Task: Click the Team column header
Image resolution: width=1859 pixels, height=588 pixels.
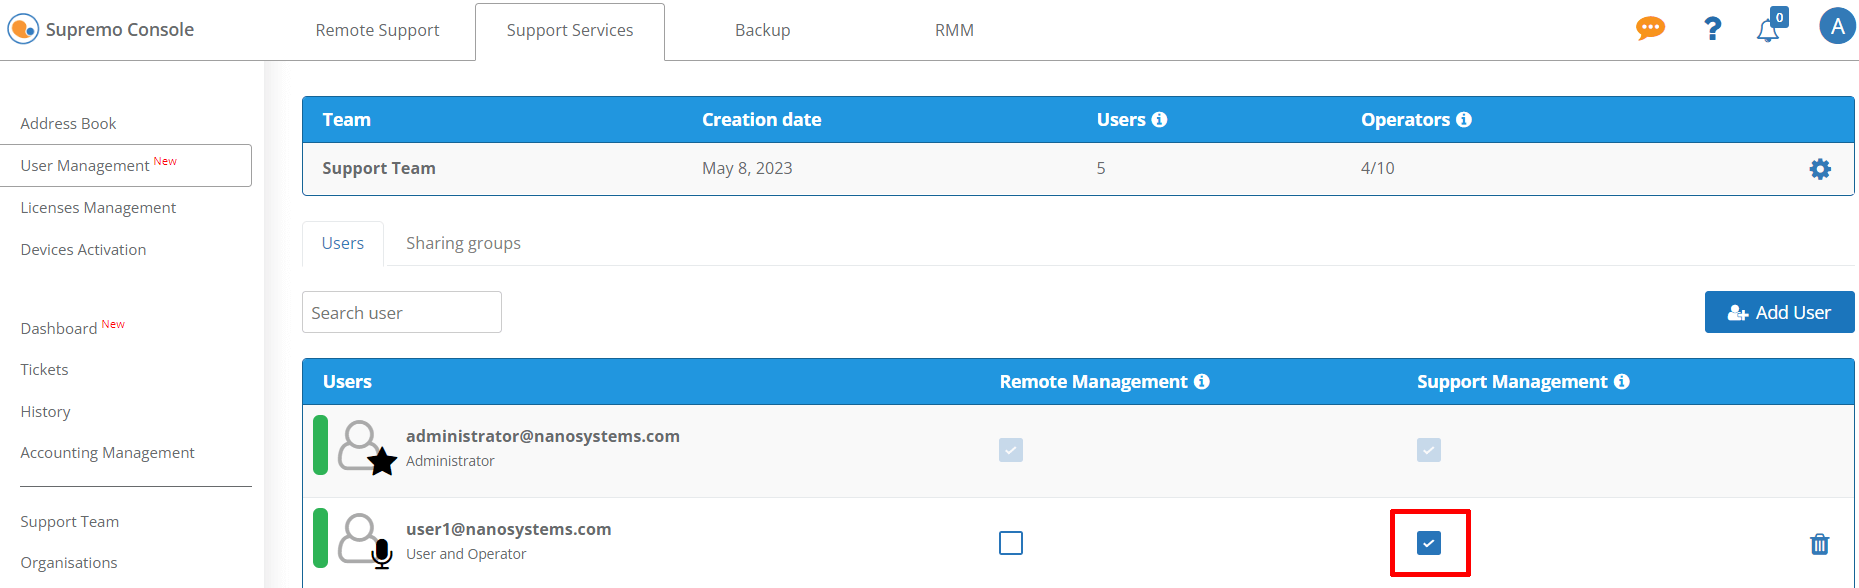Action: 346,119
